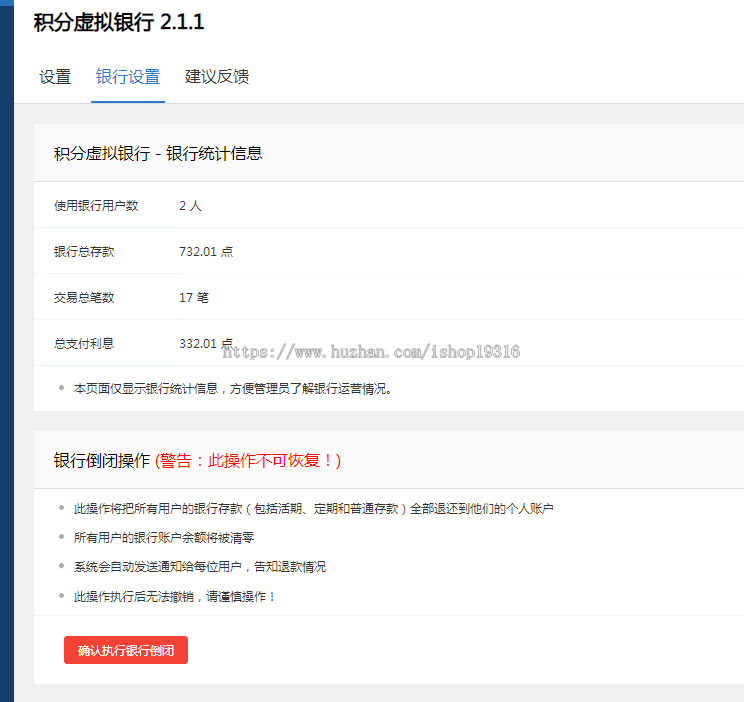Click the value 332.01 点

pos(206,343)
